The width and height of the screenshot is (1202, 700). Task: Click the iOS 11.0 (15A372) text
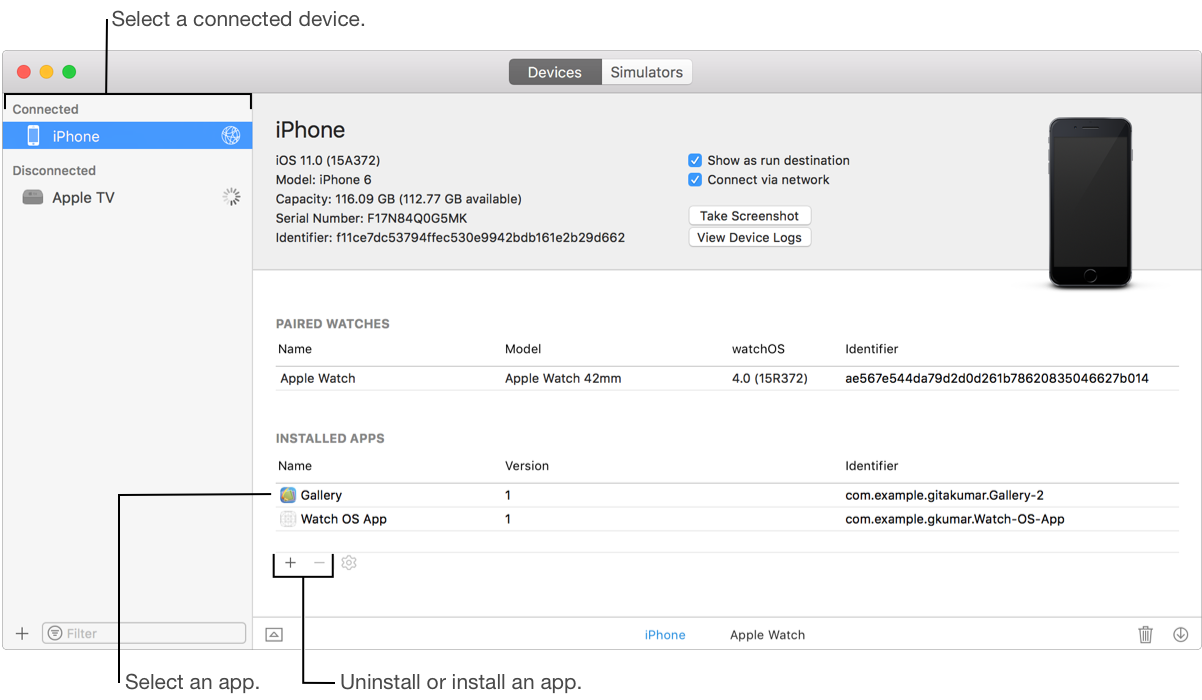click(328, 160)
